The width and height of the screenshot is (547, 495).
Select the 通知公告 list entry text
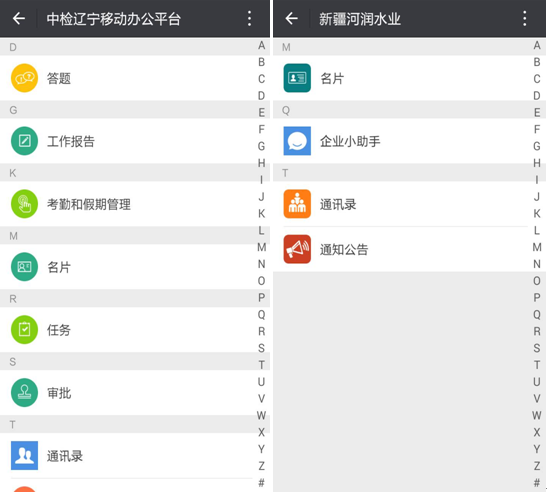coord(344,250)
